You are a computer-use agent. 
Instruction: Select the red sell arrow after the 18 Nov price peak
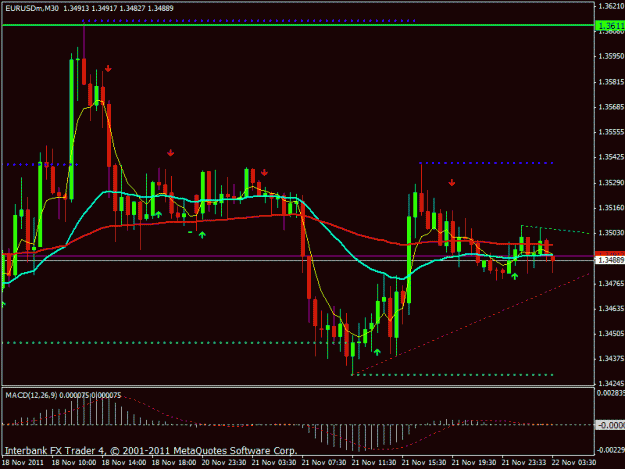coord(108,69)
